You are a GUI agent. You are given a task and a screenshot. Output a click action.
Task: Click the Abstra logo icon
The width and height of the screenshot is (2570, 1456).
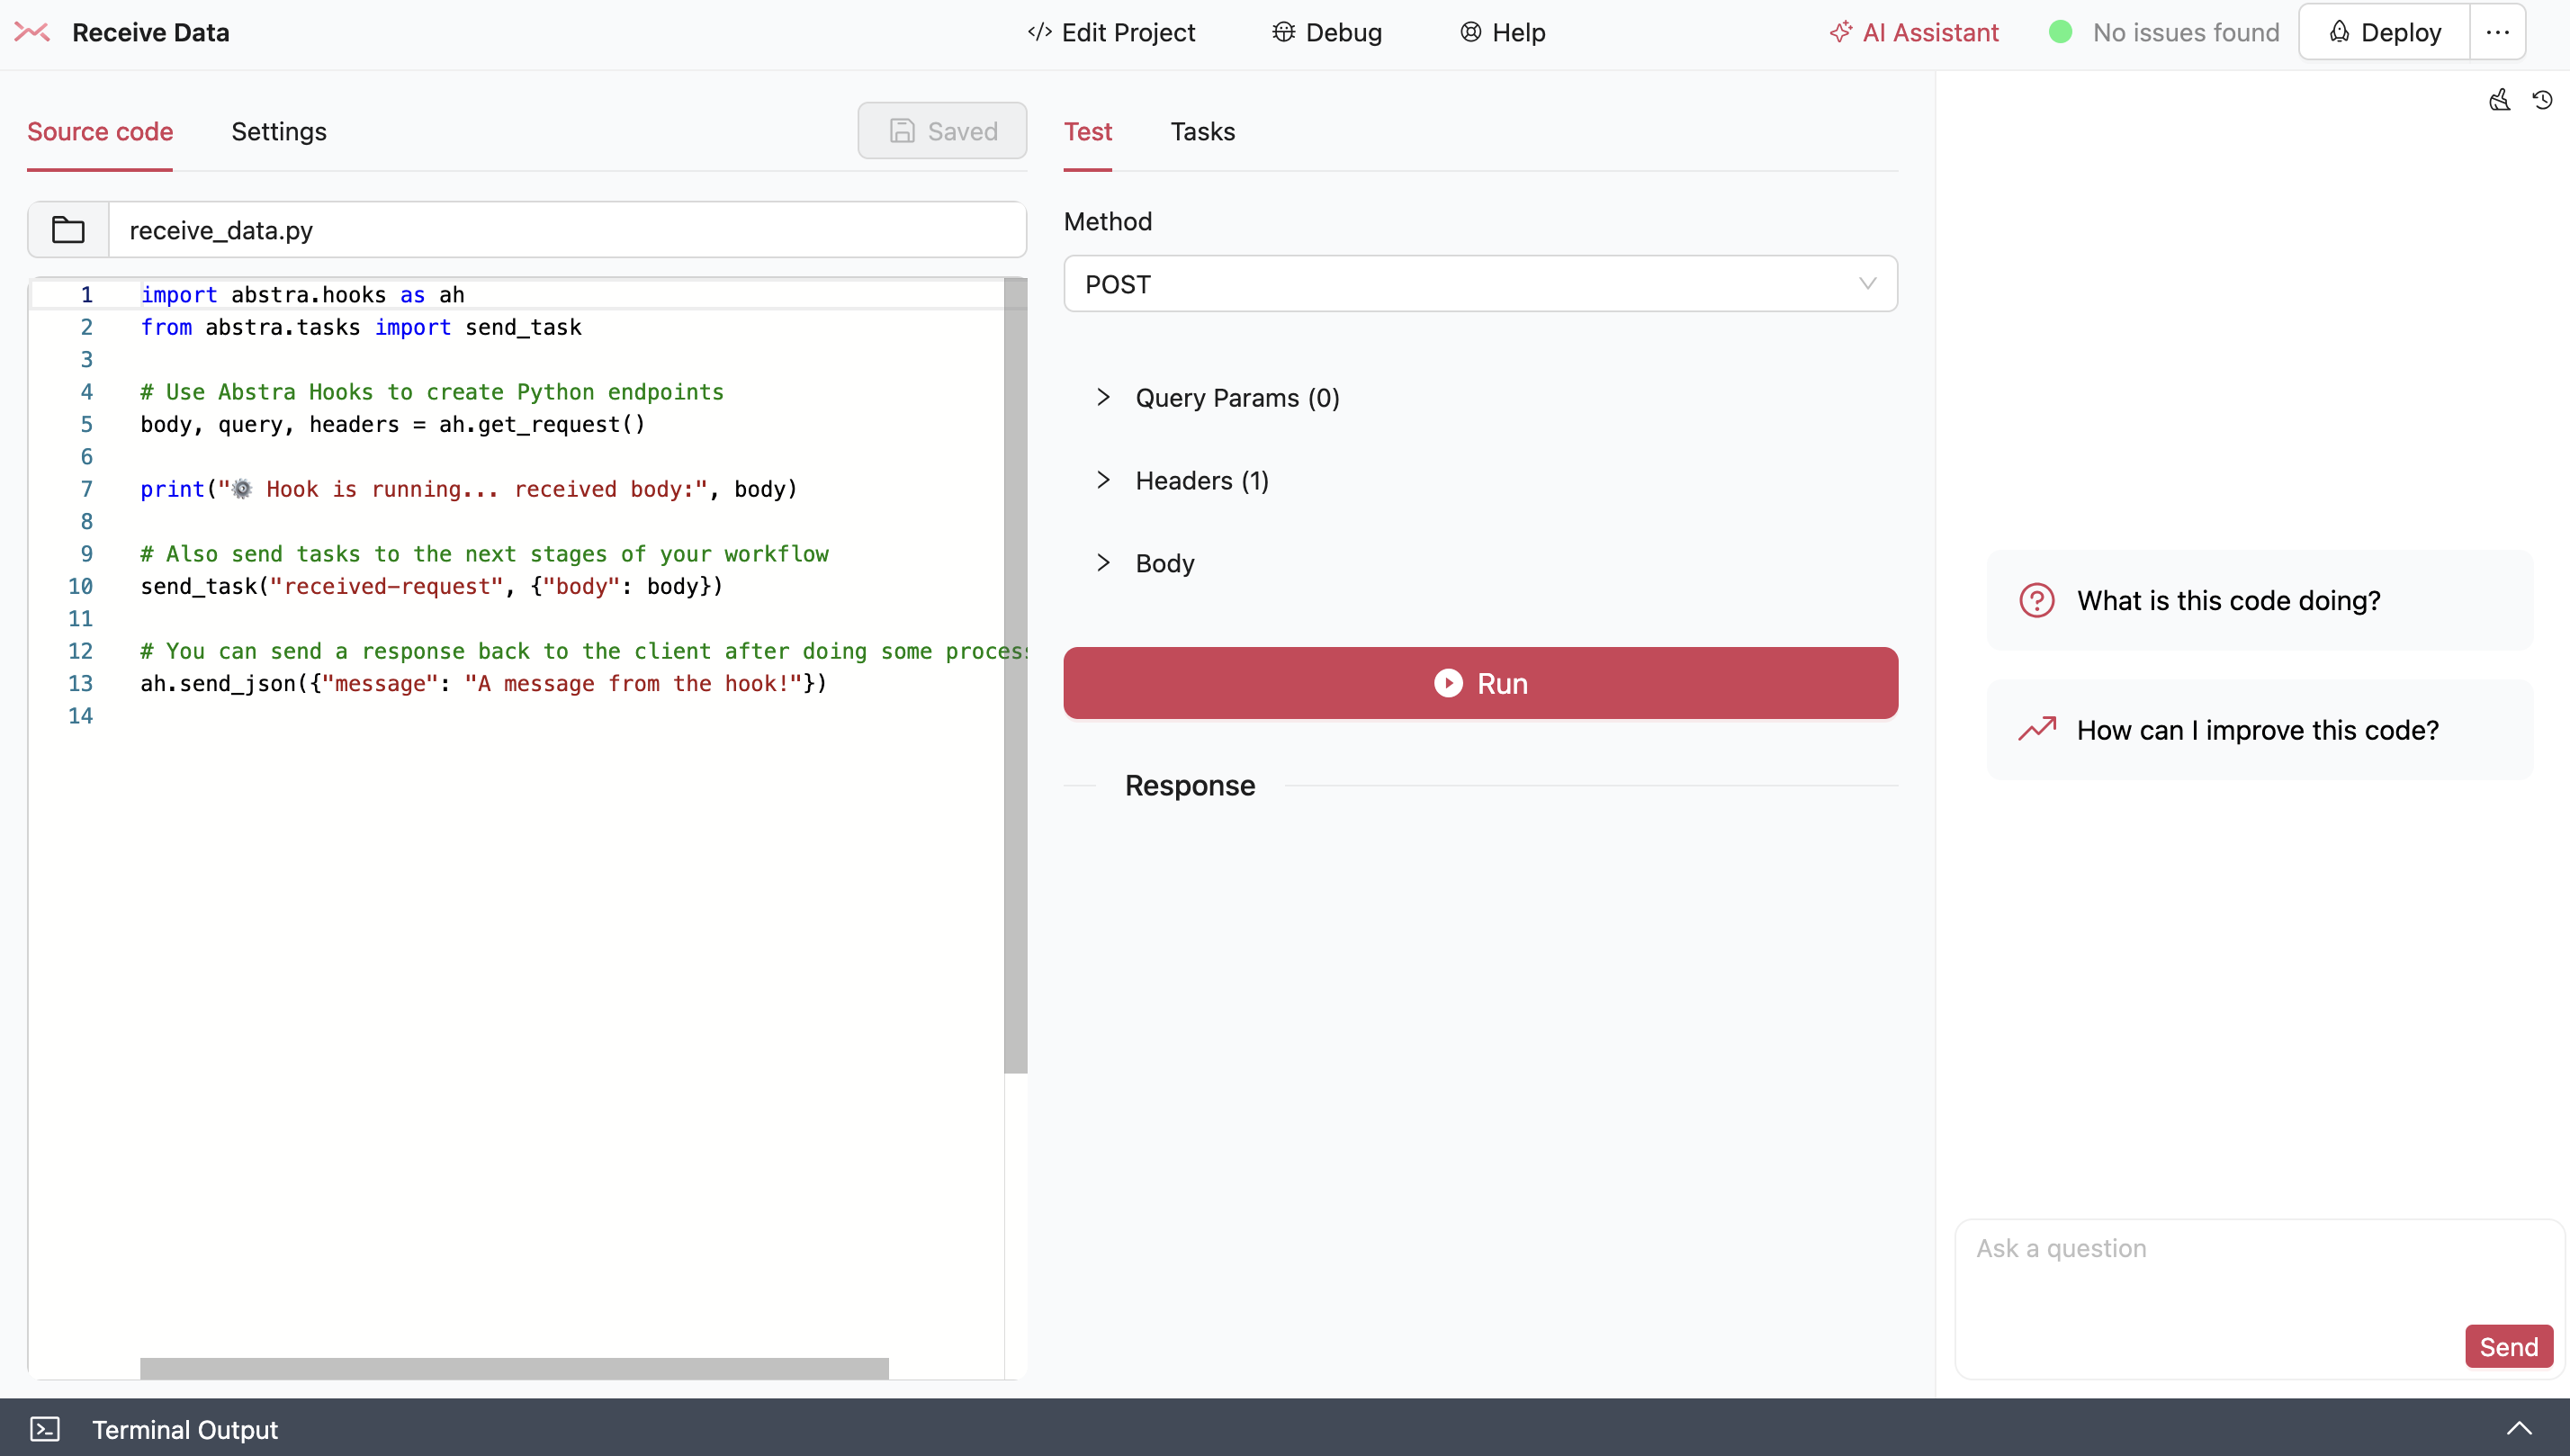[32, 32]
